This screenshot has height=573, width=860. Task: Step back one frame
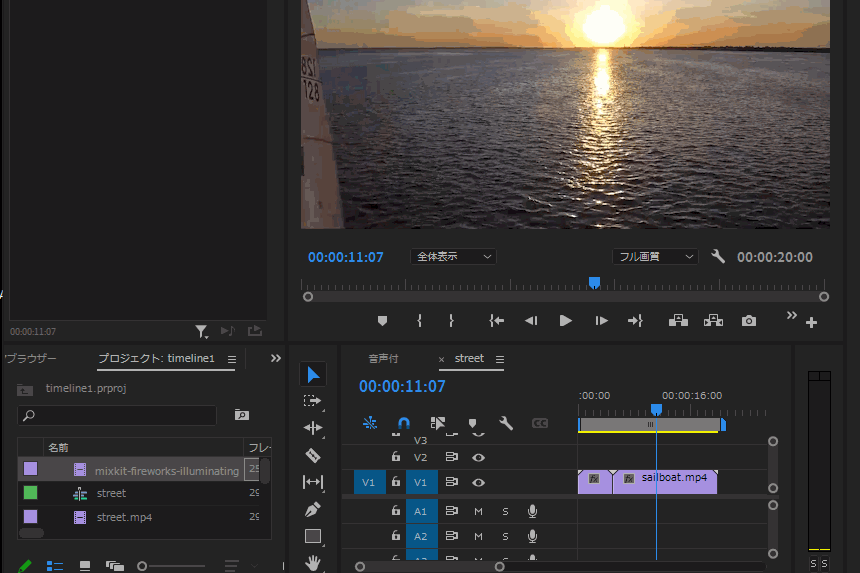coord(531,321)
